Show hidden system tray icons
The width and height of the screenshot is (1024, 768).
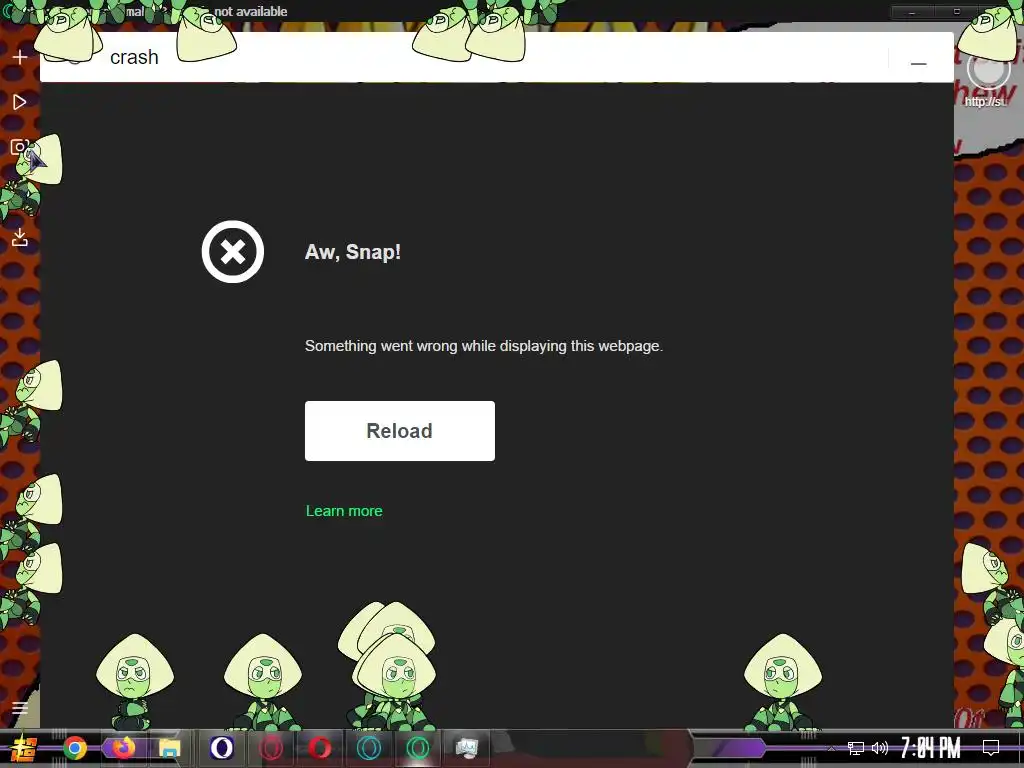[x=831, y=748]
